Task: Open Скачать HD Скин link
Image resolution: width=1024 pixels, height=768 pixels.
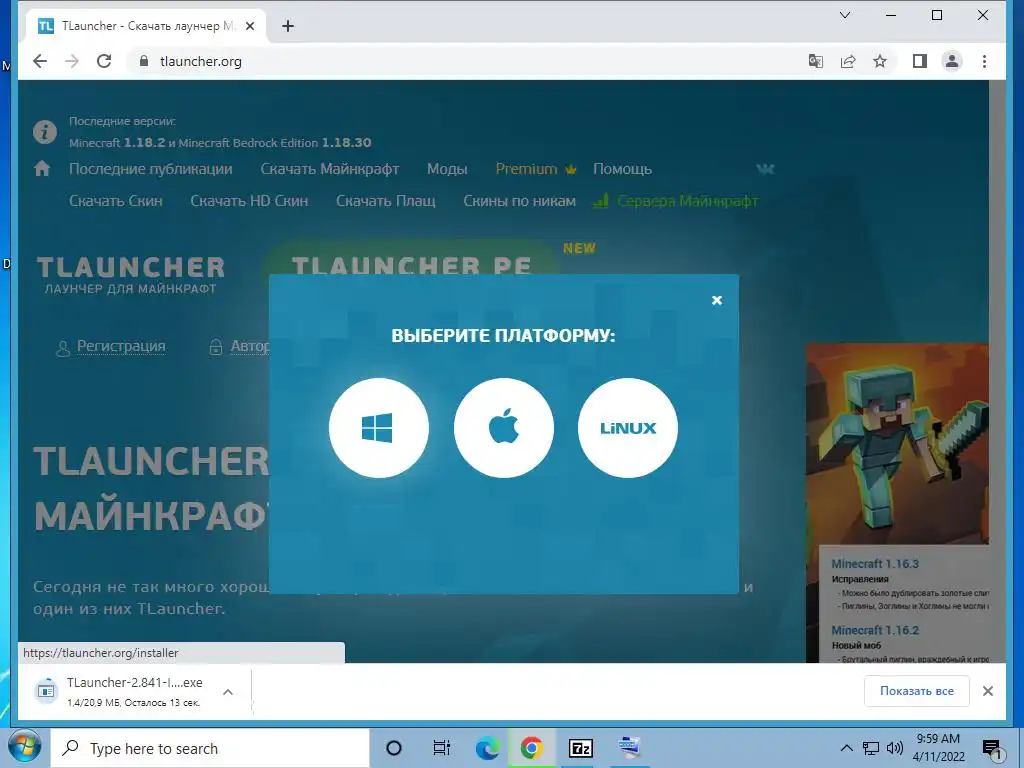Action: 249,201
